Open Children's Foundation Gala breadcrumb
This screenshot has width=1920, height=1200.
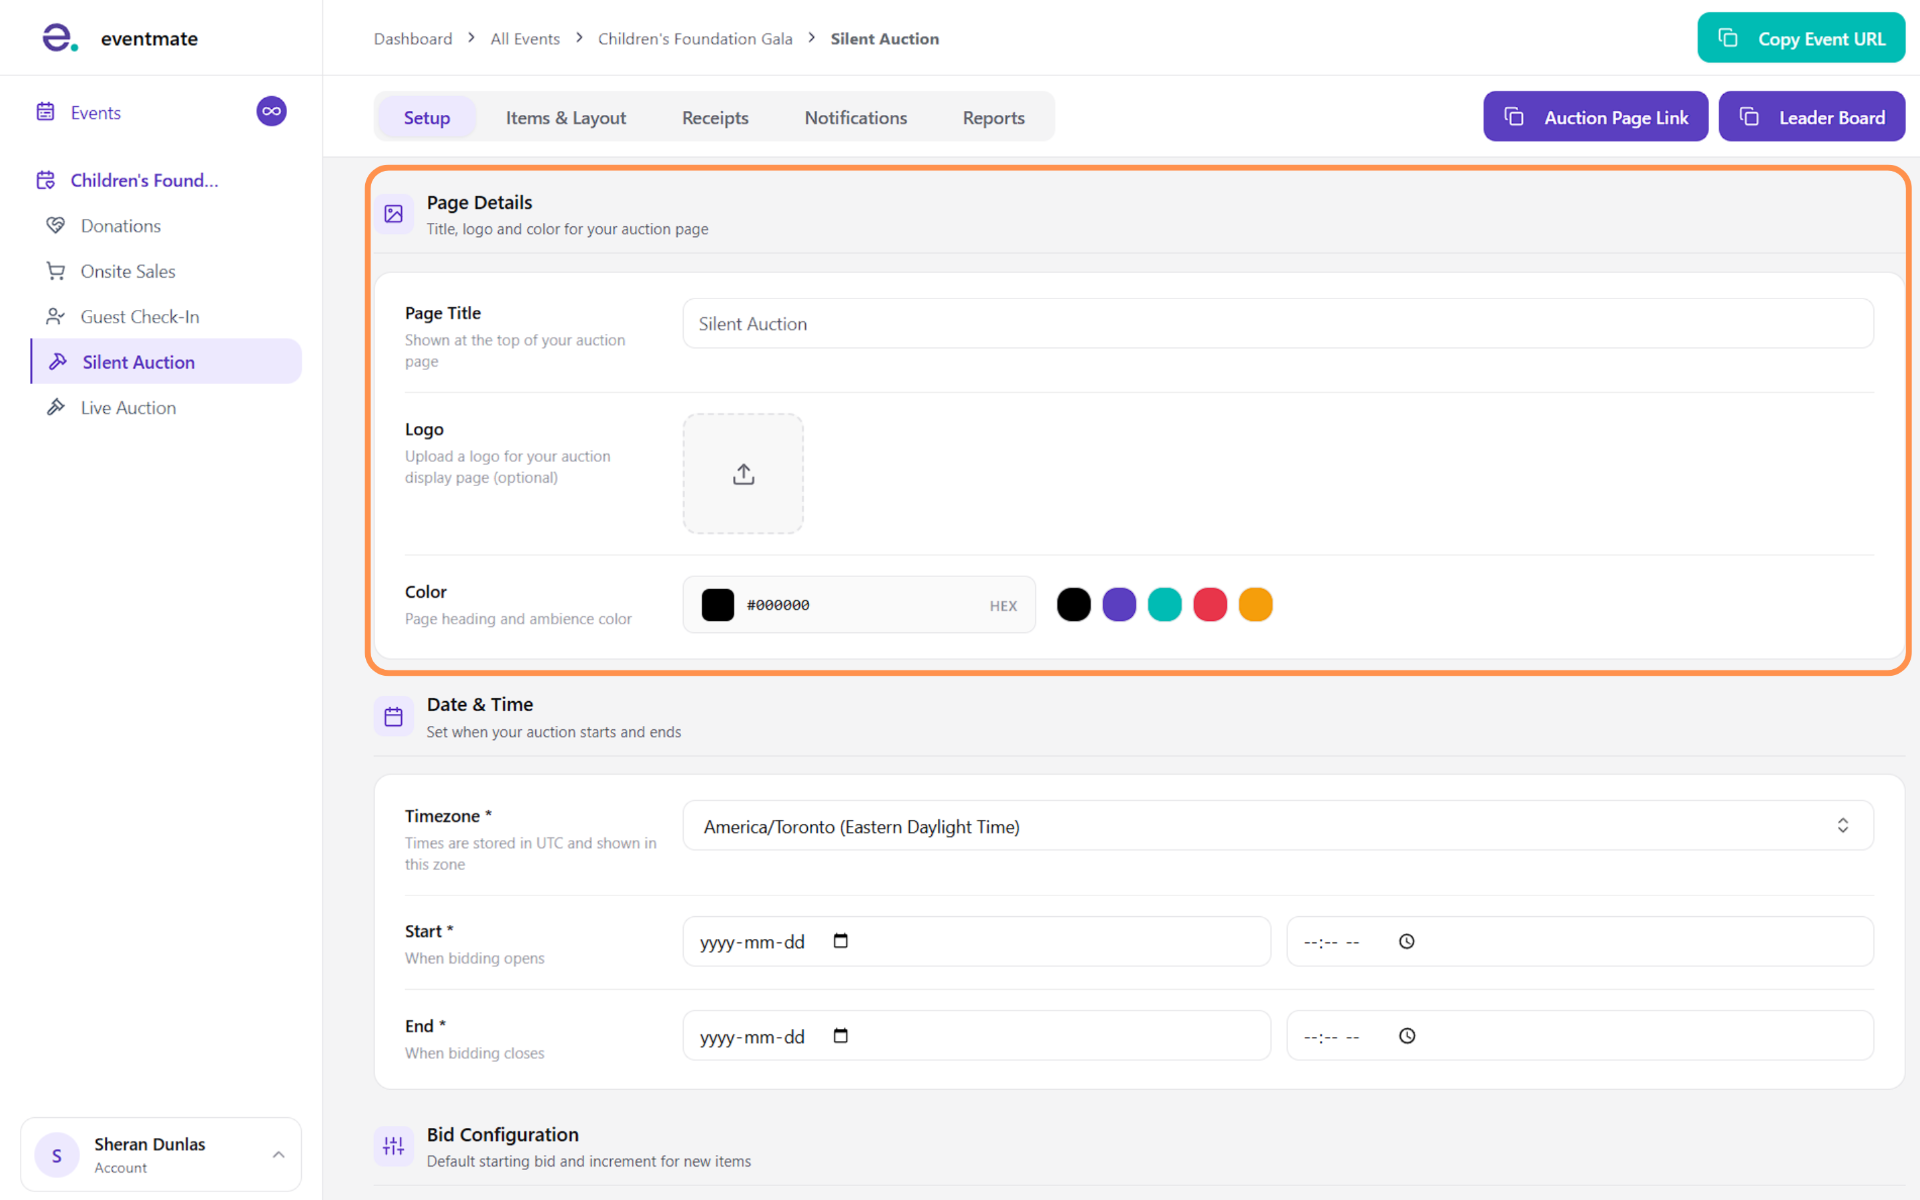695,38
